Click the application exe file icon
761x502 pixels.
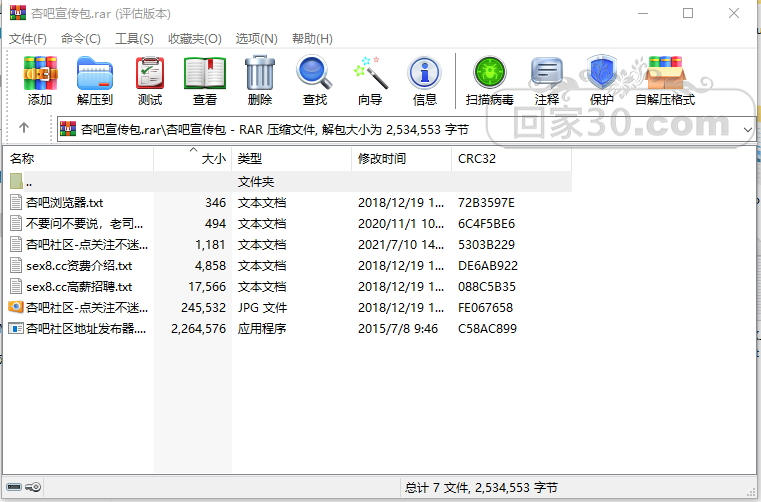(x=16, y=328)
